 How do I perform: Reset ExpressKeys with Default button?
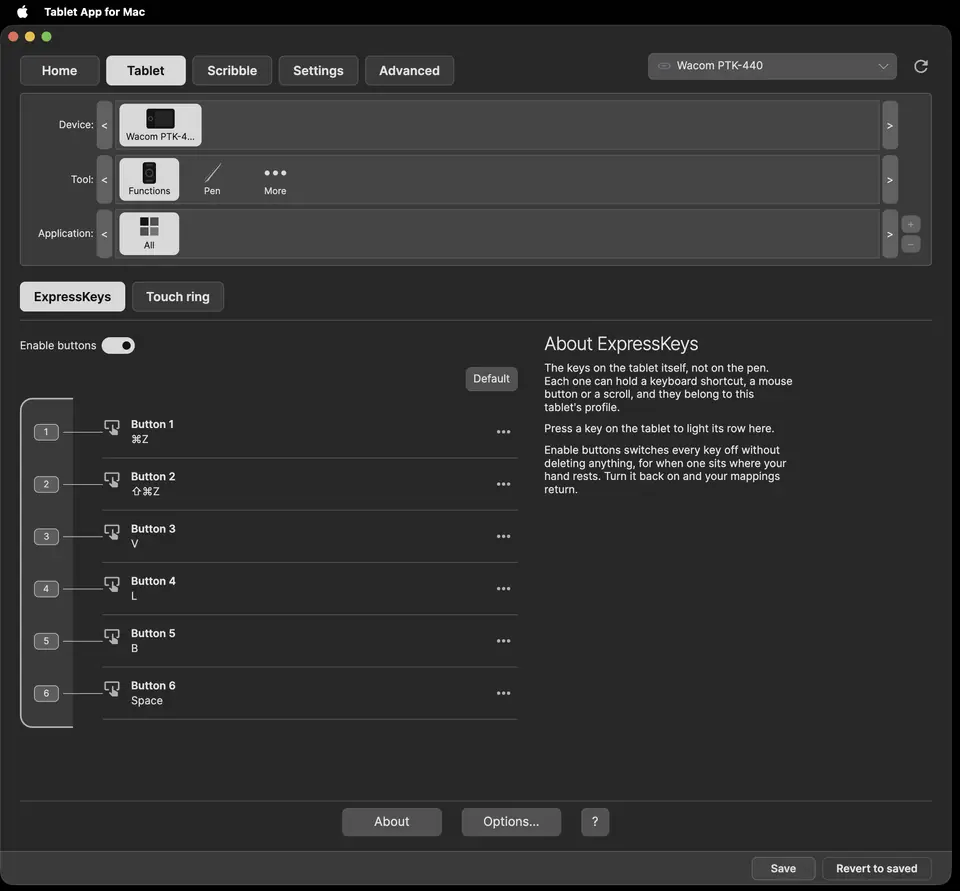click(491, 378)
